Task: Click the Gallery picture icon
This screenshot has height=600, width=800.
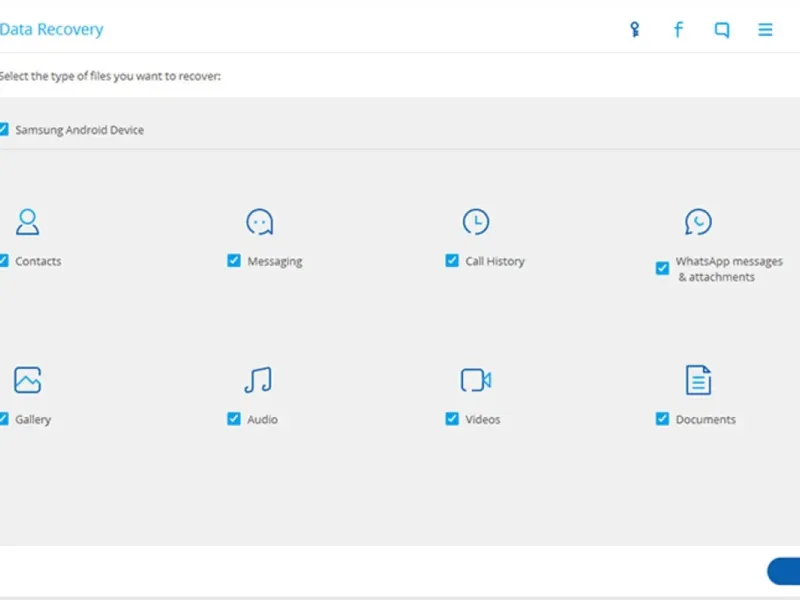Action: [x=28, y=380]
